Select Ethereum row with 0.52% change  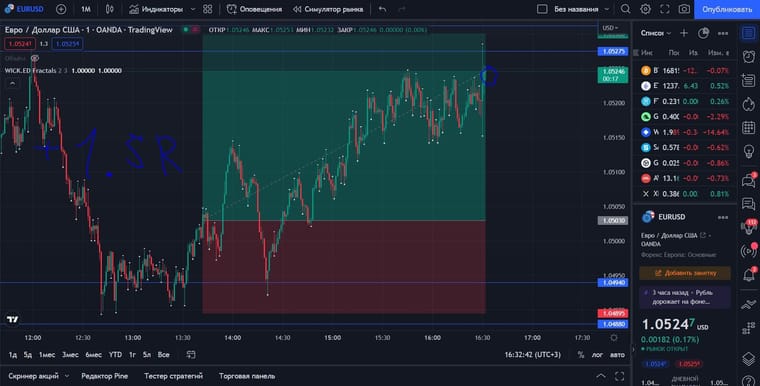pos(685,86)
